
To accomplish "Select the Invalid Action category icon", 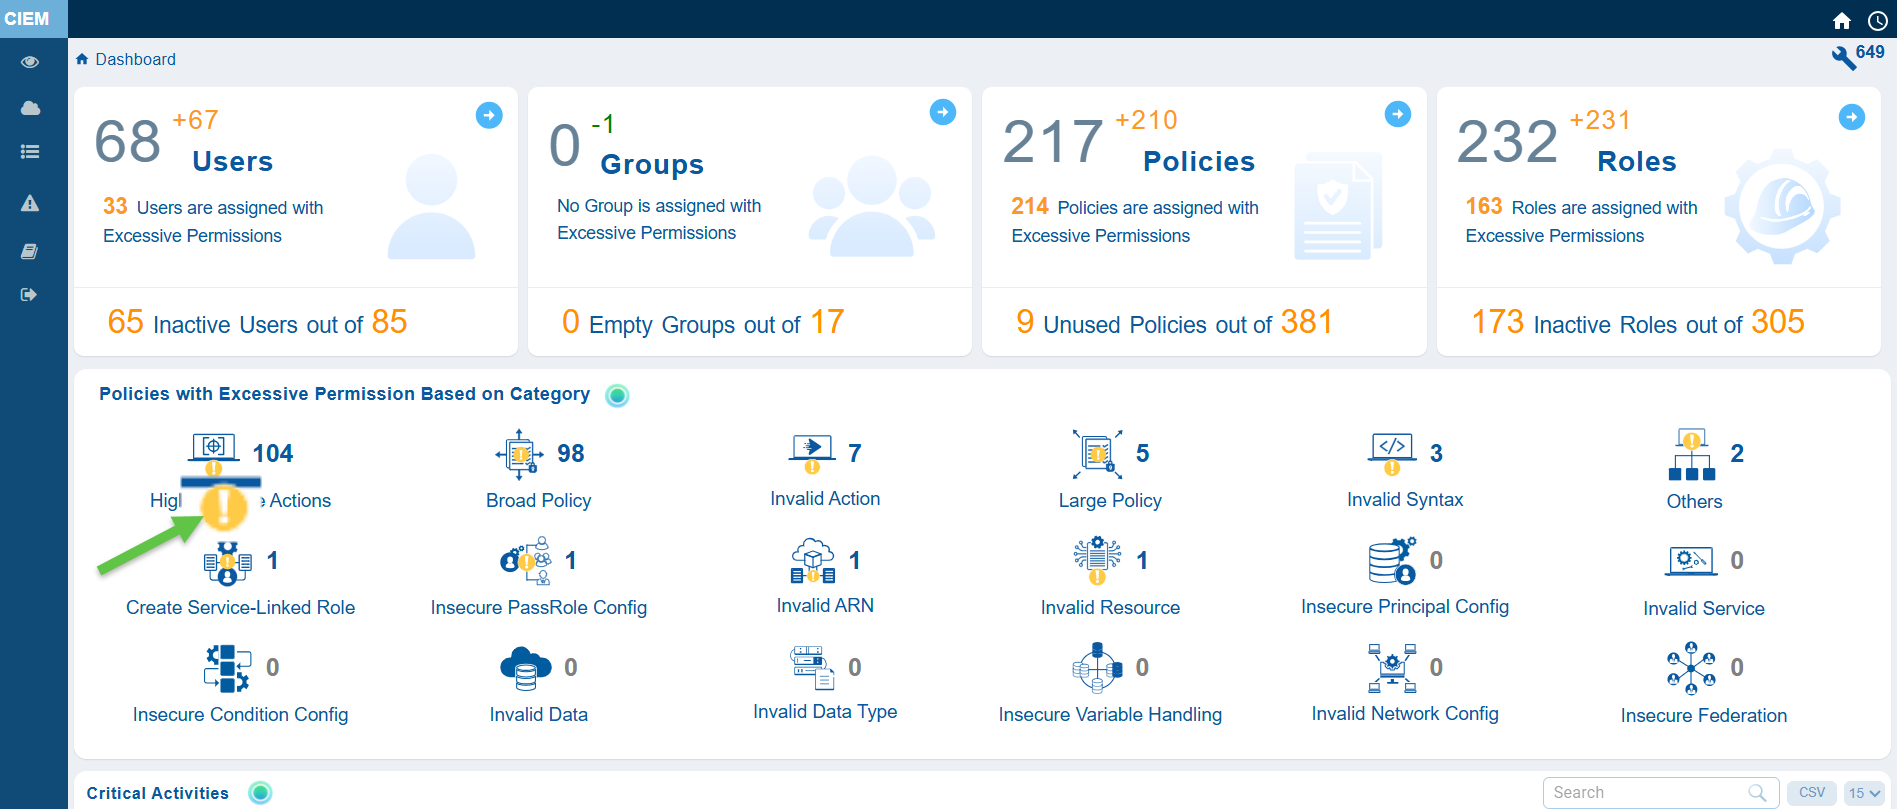I will click(x=811, y=453).
